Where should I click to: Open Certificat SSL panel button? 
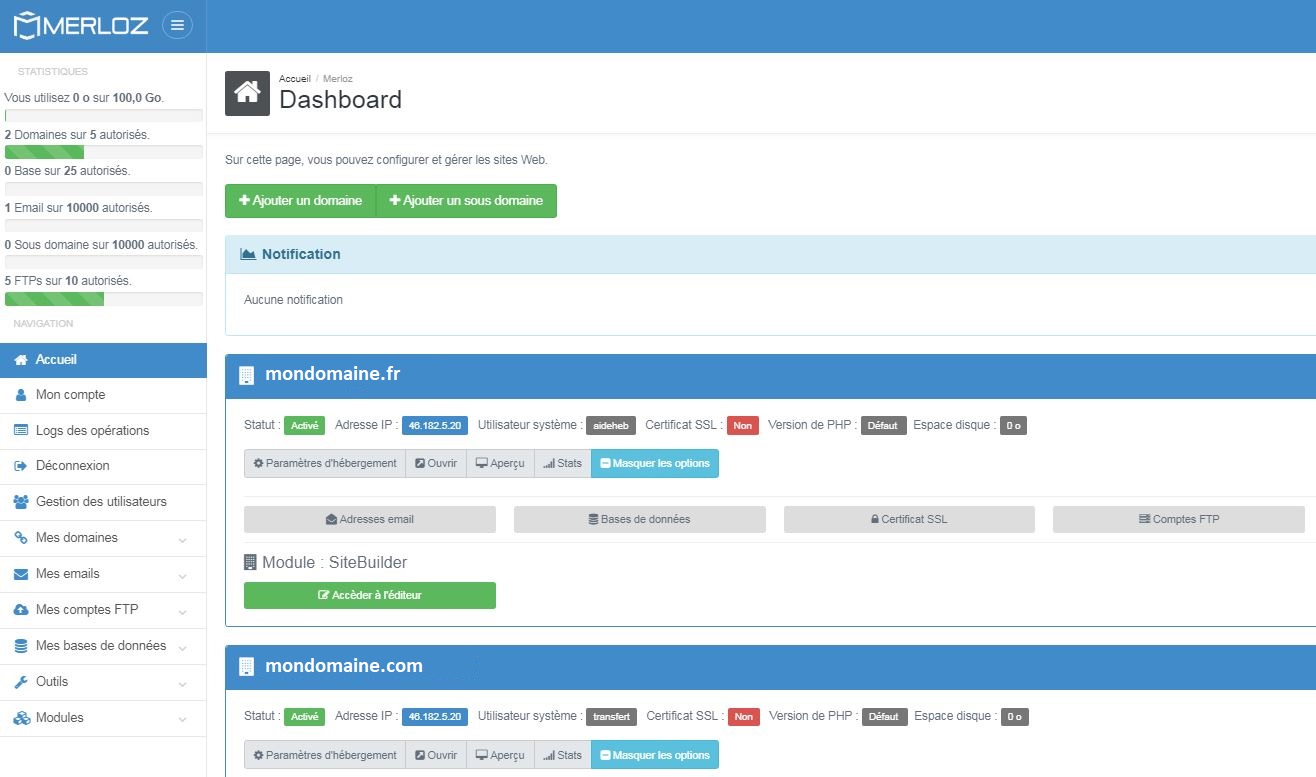[909, 519]
